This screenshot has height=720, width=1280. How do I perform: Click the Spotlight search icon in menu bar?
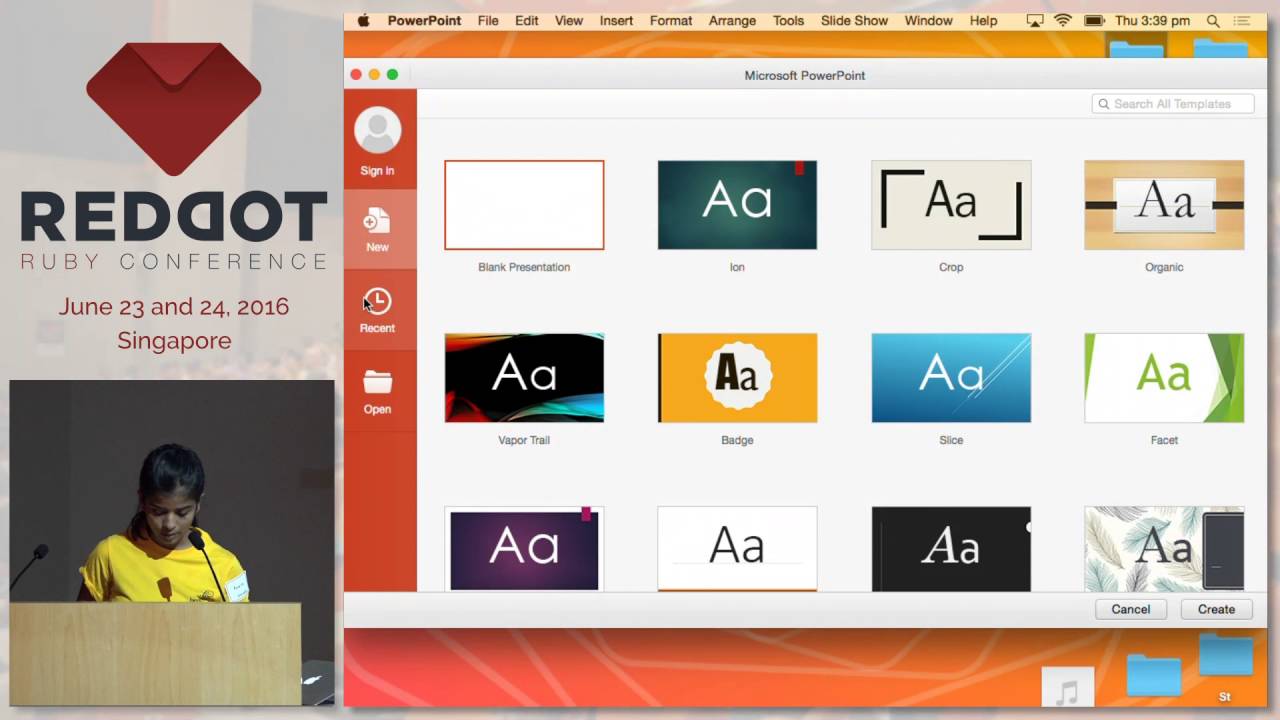coord(1213,20)
